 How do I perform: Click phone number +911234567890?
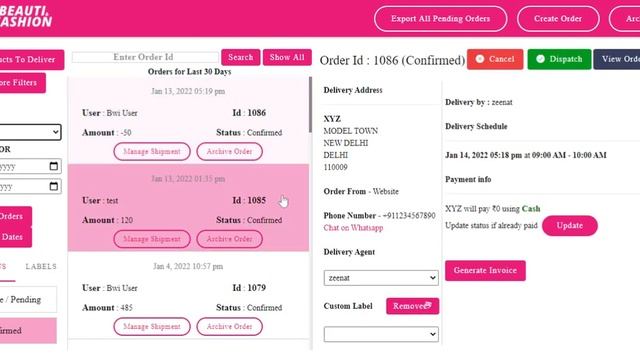click(409, 216)
